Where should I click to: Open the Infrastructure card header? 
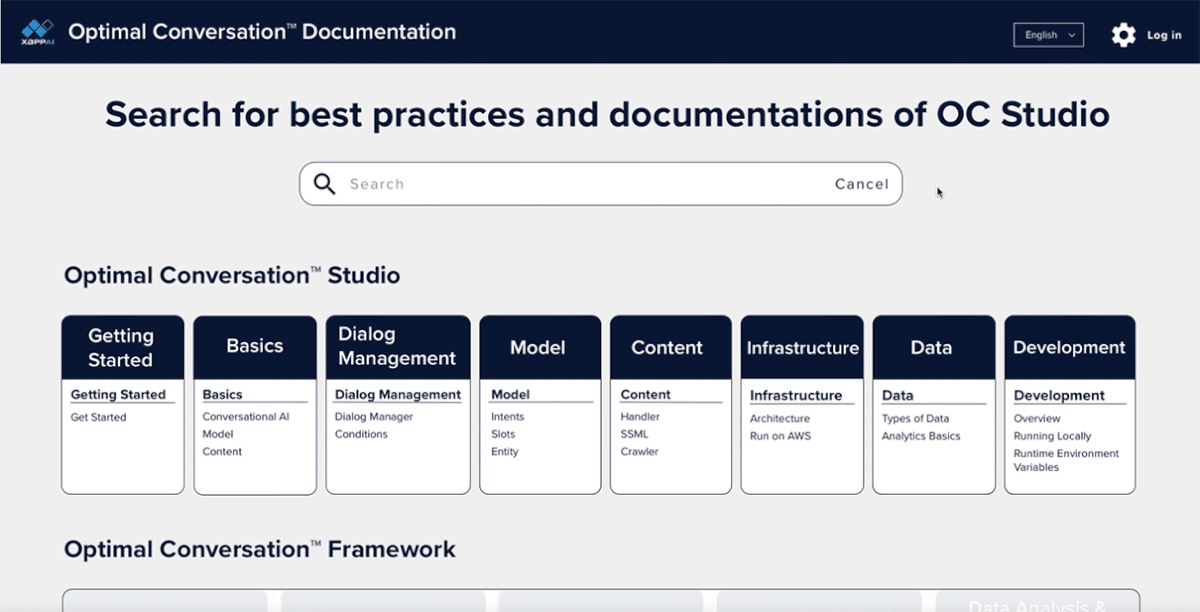pos(802,347)
